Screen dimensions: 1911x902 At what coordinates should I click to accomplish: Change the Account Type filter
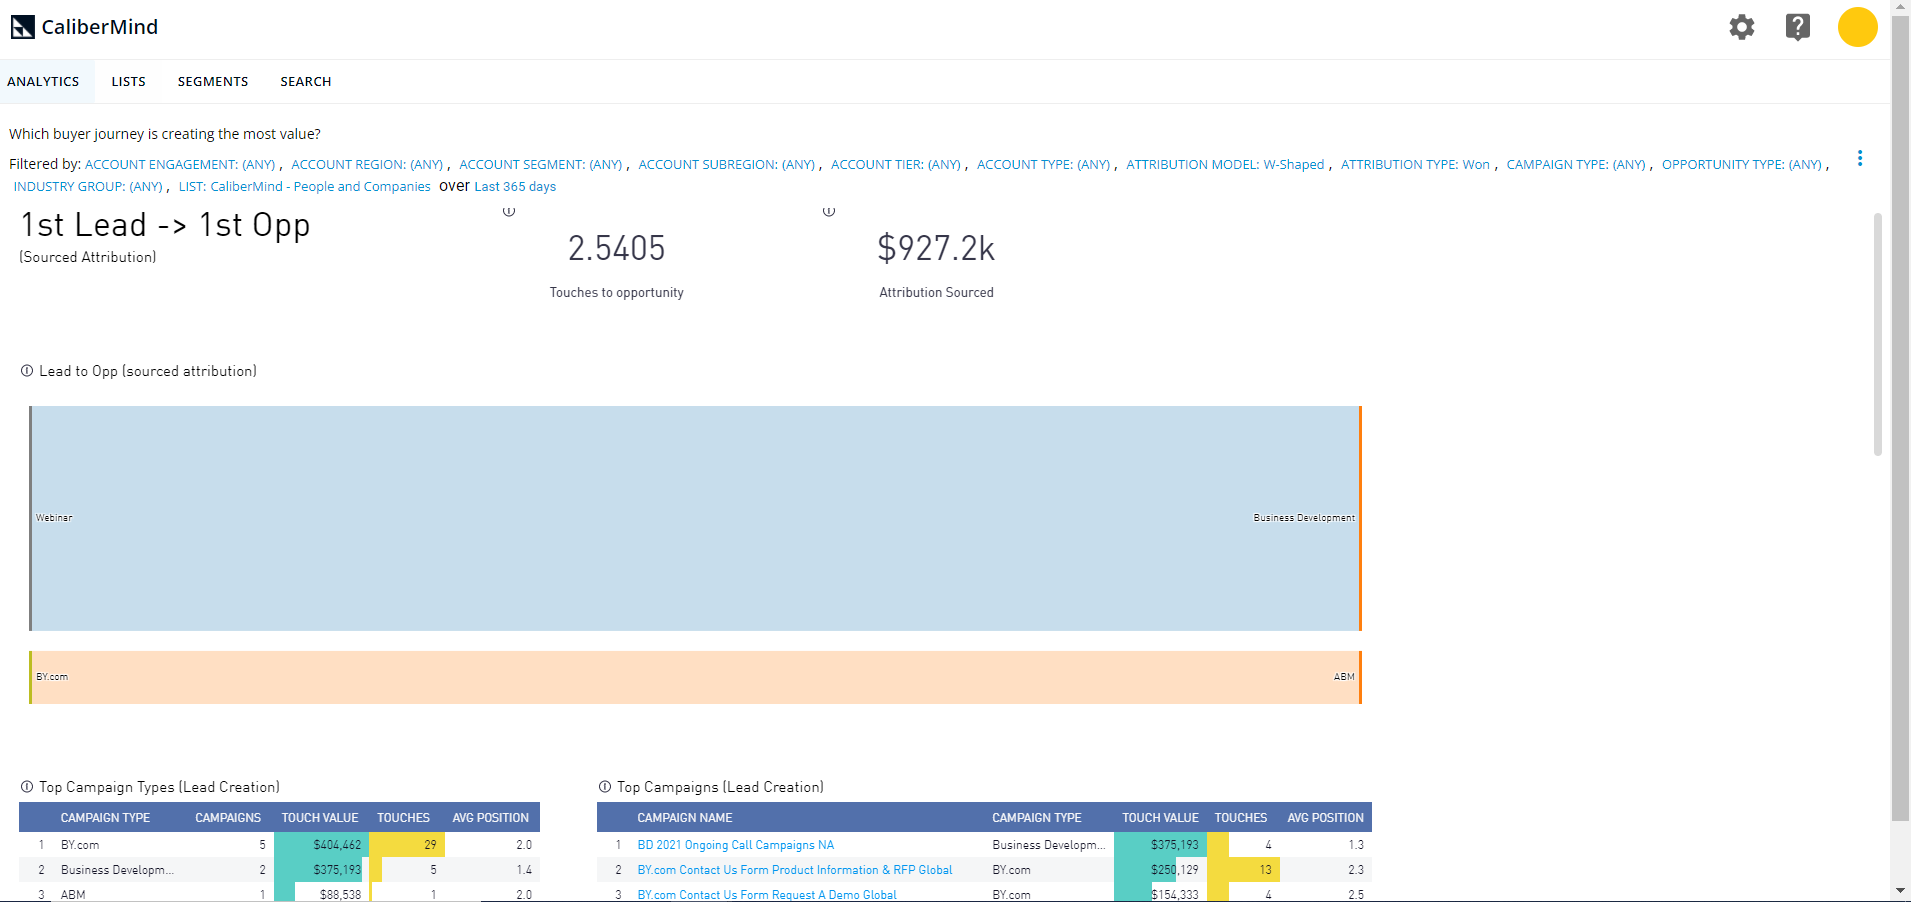coord(1044,165)
